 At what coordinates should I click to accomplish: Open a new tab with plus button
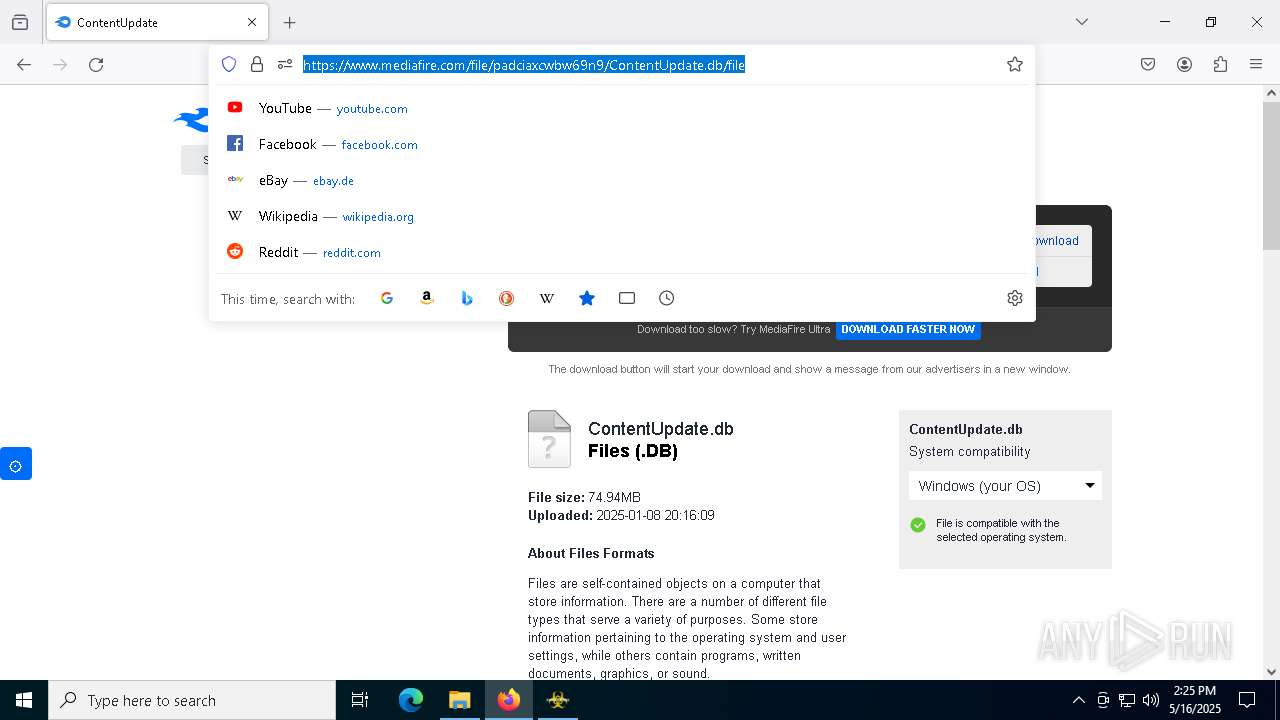click(x=290, y=22)
